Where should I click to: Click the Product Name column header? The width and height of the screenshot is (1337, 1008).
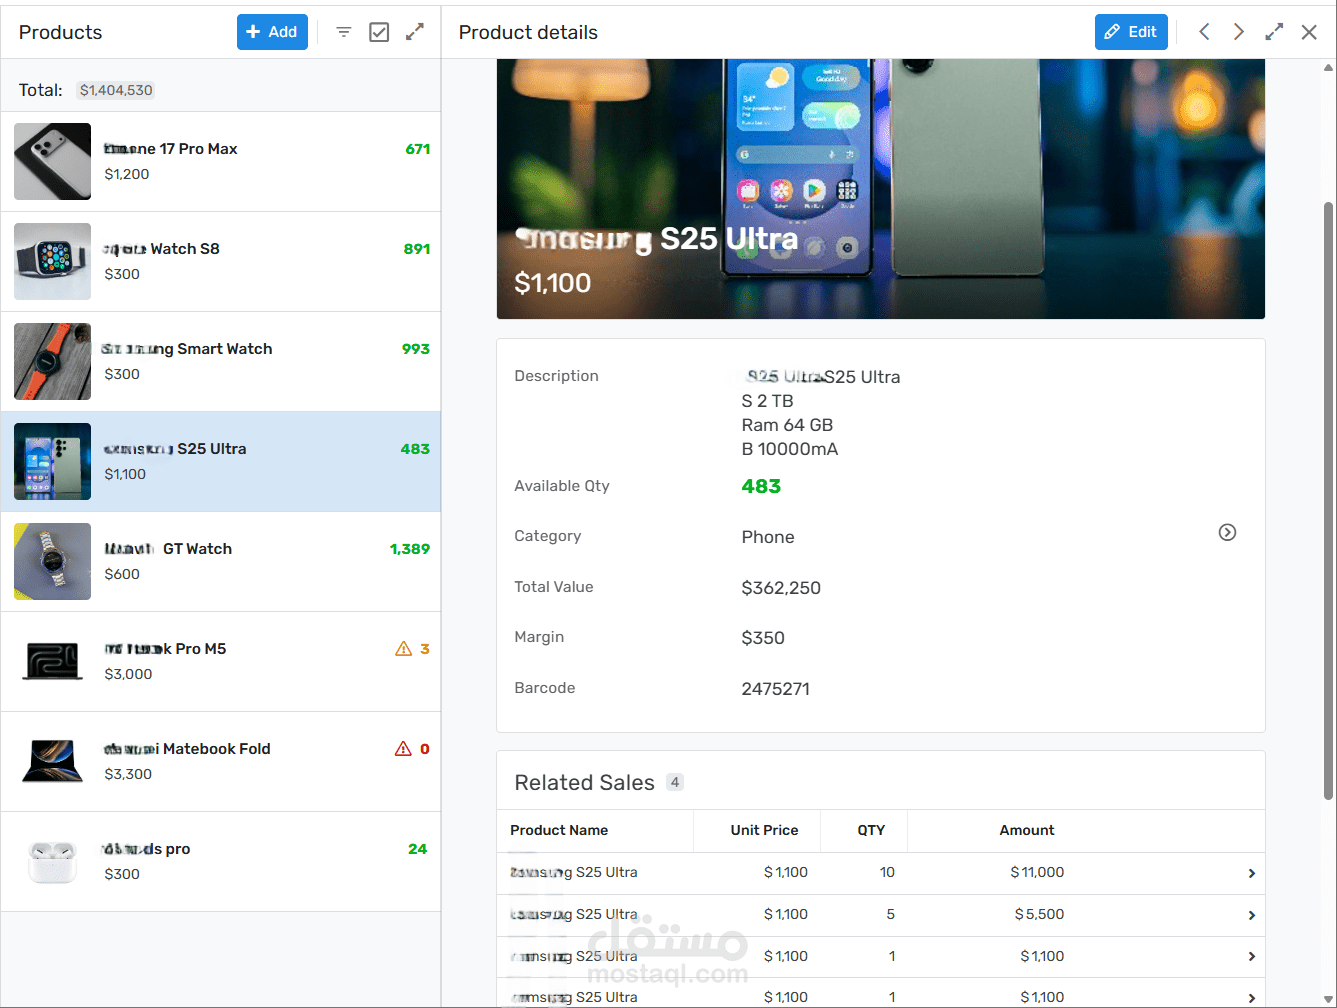point(559,830)
